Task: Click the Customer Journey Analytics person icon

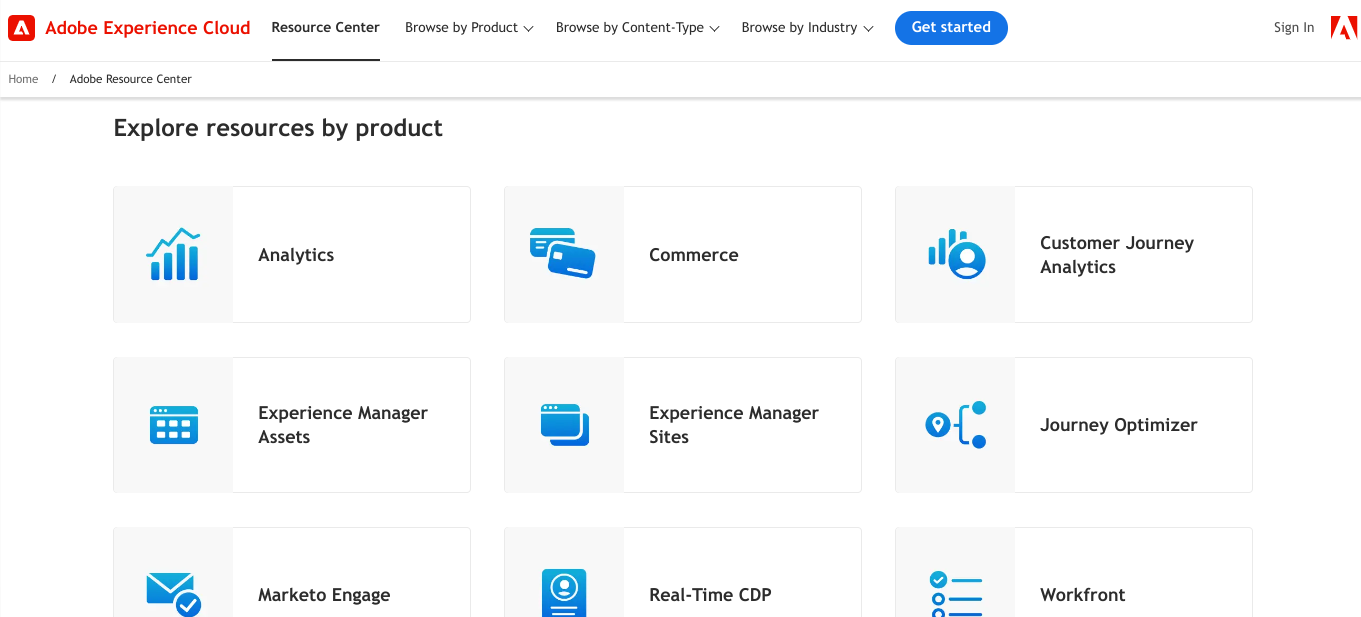Action: point(956,254)
